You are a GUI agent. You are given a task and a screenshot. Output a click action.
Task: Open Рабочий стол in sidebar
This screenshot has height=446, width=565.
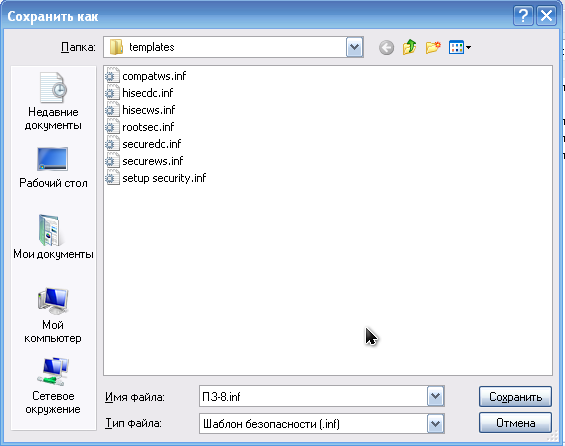point(53,168)
